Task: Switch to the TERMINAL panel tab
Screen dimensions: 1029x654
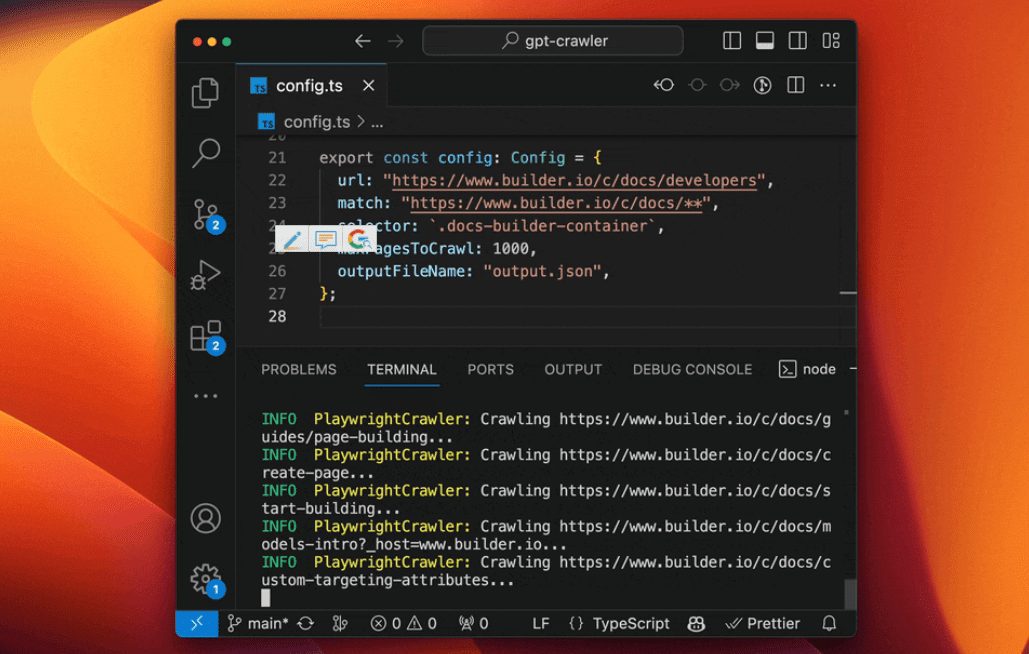Action: pos(402,369)
